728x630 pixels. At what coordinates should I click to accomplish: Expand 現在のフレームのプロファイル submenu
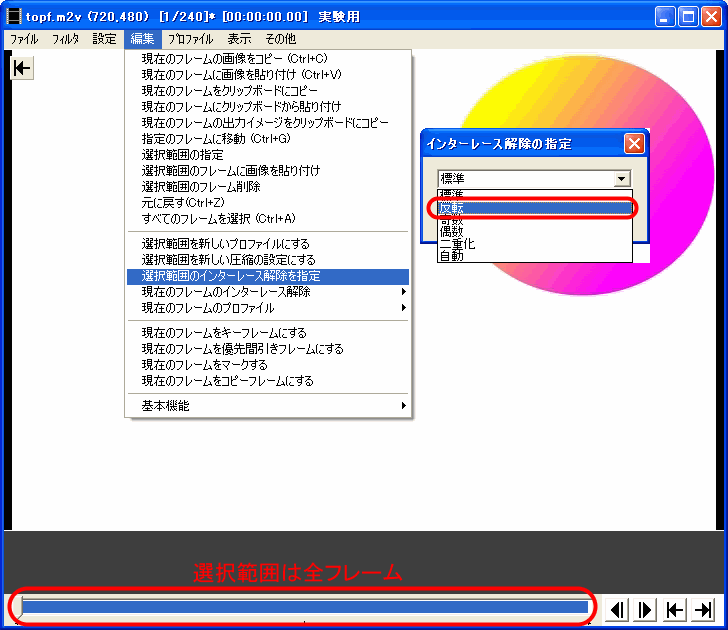268,308
